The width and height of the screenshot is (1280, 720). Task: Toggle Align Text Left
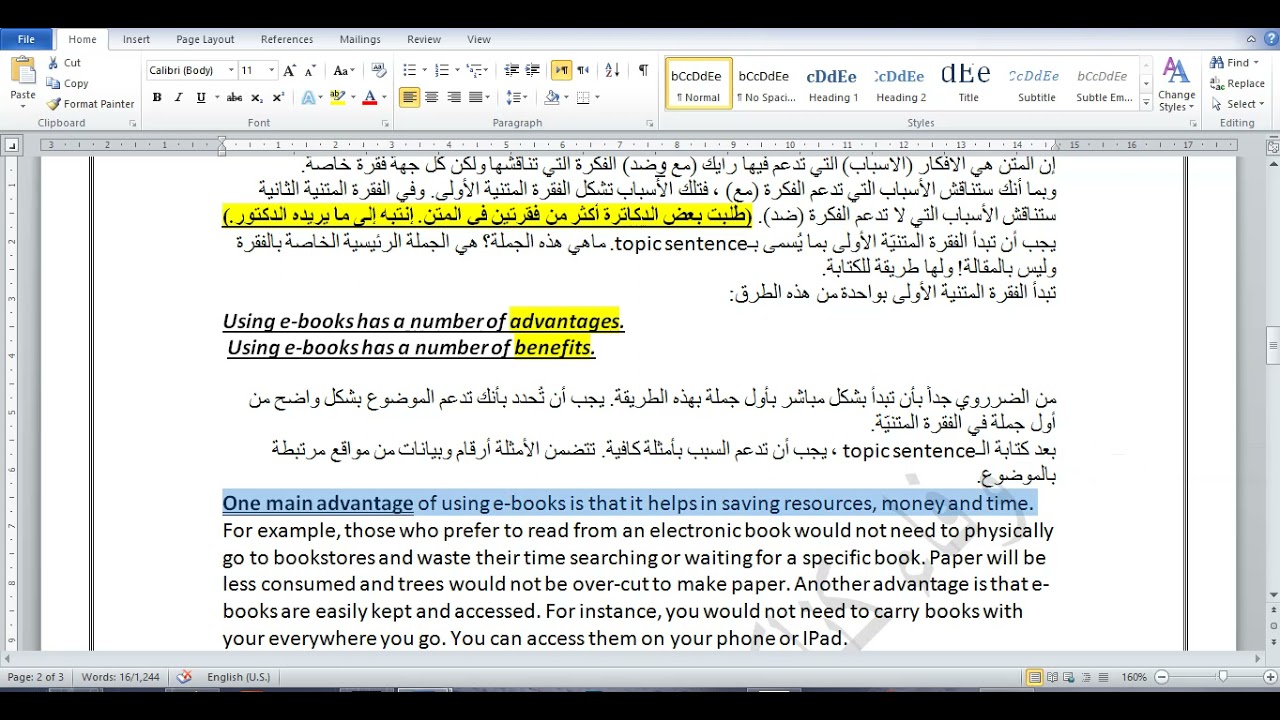click(x=409, y=97)
